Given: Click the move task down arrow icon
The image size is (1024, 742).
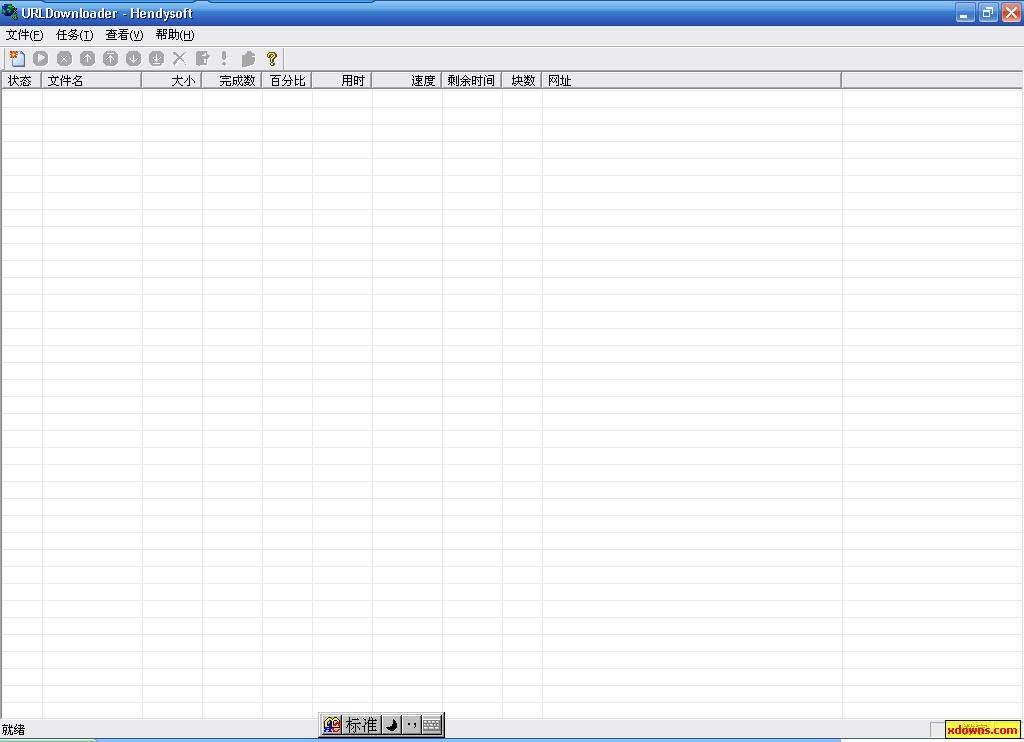Looking at the screenshot, I should point(133,59).
